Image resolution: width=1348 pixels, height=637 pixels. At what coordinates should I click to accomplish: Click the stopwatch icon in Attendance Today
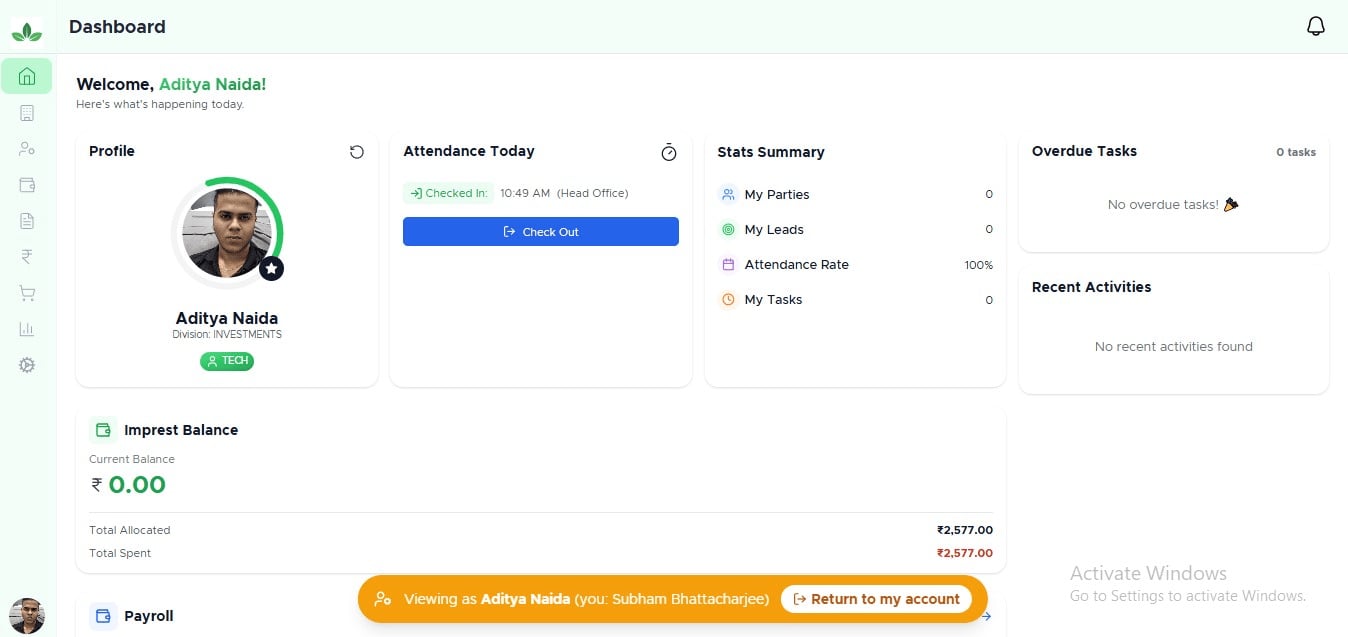coord(669,152)
